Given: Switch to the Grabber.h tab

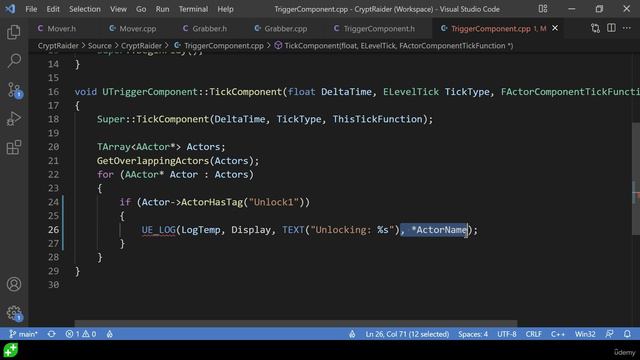Looking at the screenshot, I should click(x=205, y=28).
